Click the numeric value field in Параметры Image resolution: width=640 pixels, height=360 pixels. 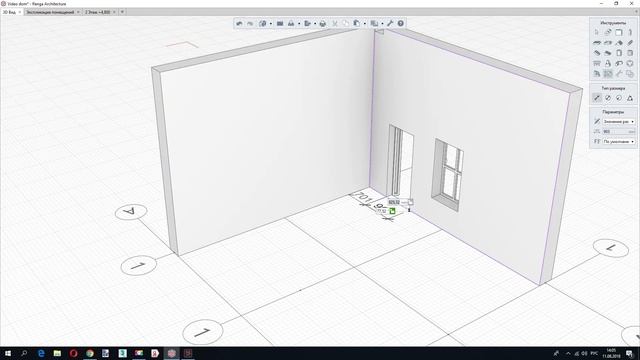(x=619, y=131)
